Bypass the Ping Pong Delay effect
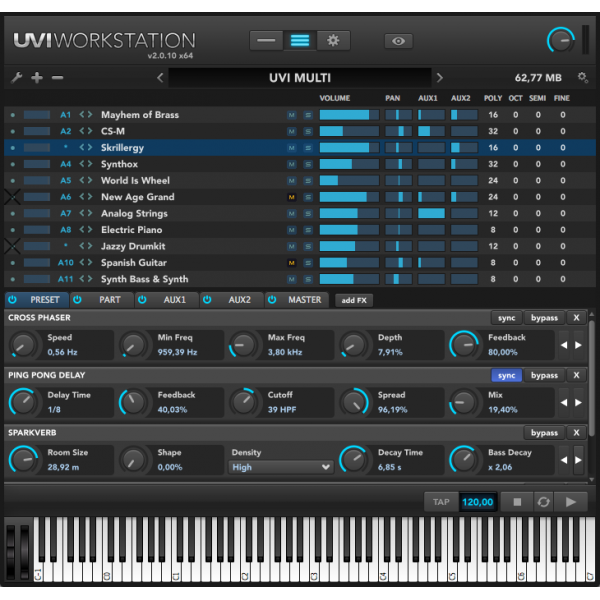Viewport: 600px width, 600px height. [x=544, y=375]
